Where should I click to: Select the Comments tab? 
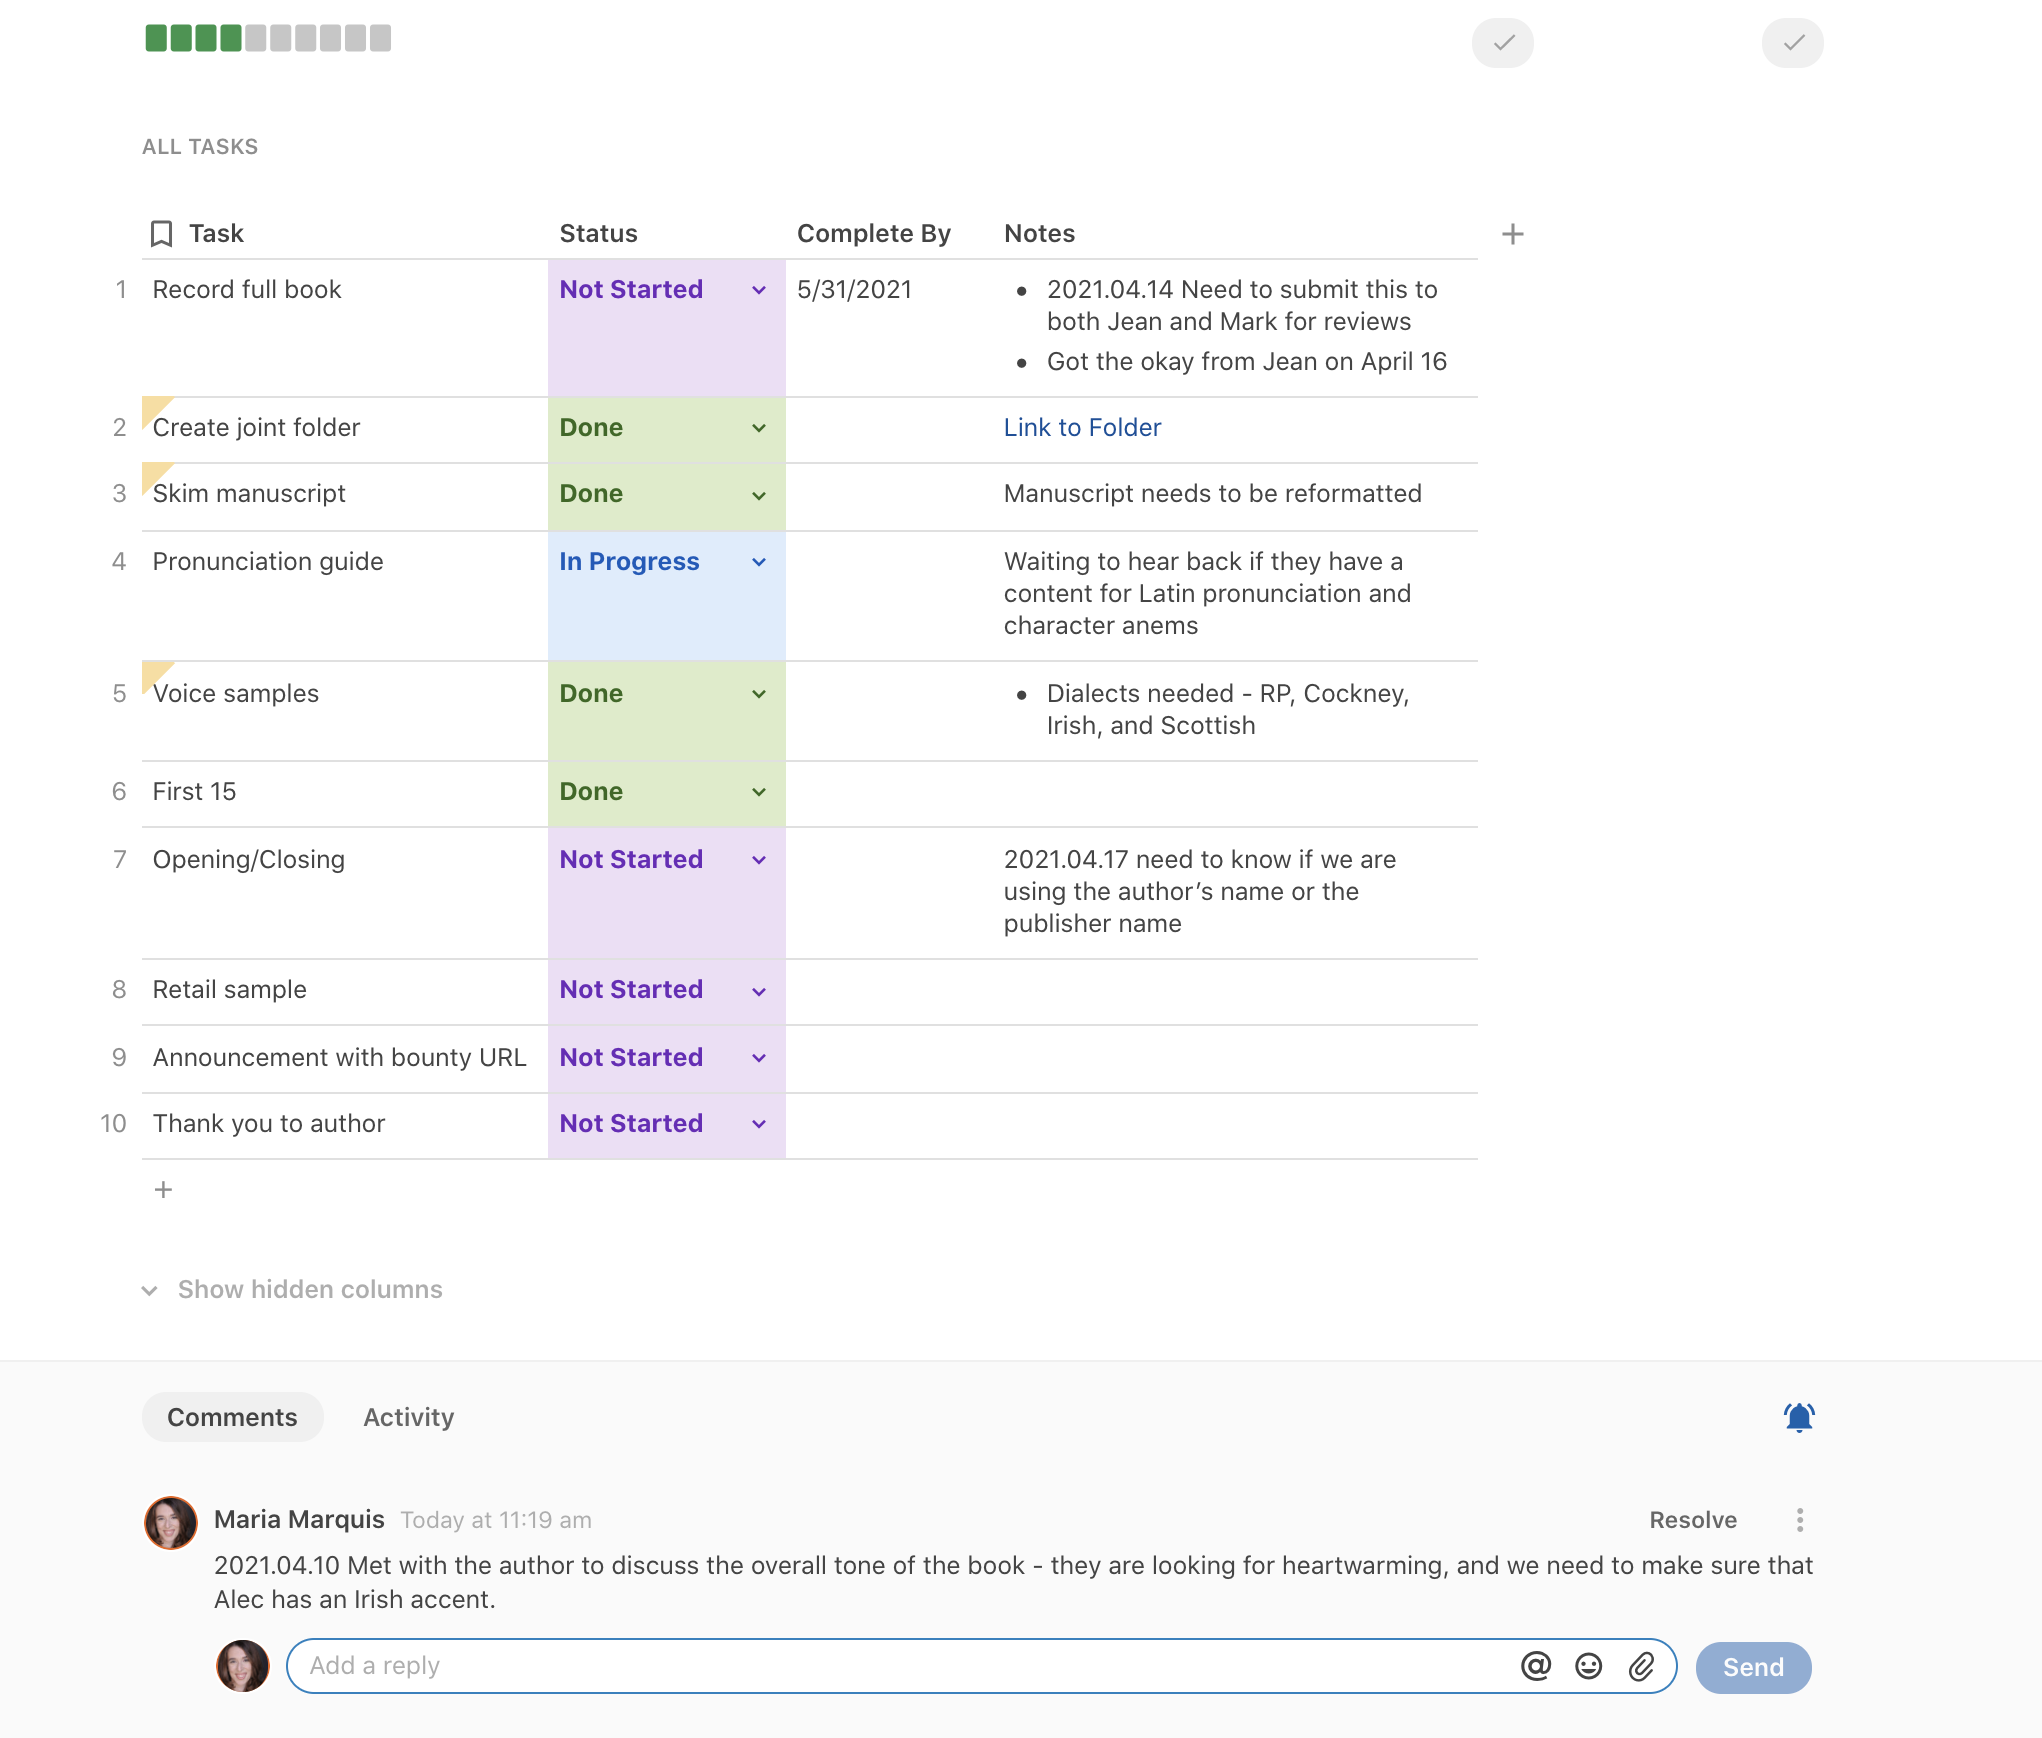pyautogui.click(x=232, y=1417)
